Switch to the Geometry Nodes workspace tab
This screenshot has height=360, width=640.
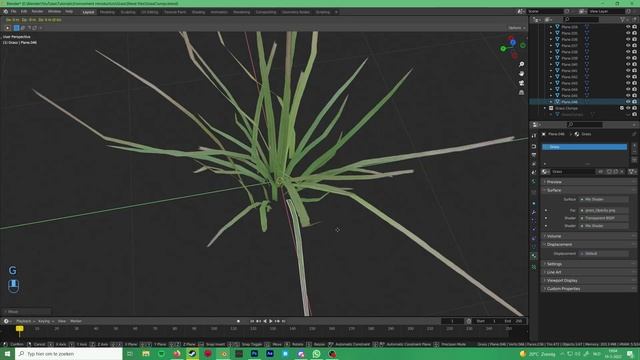[x=296, y=12]
